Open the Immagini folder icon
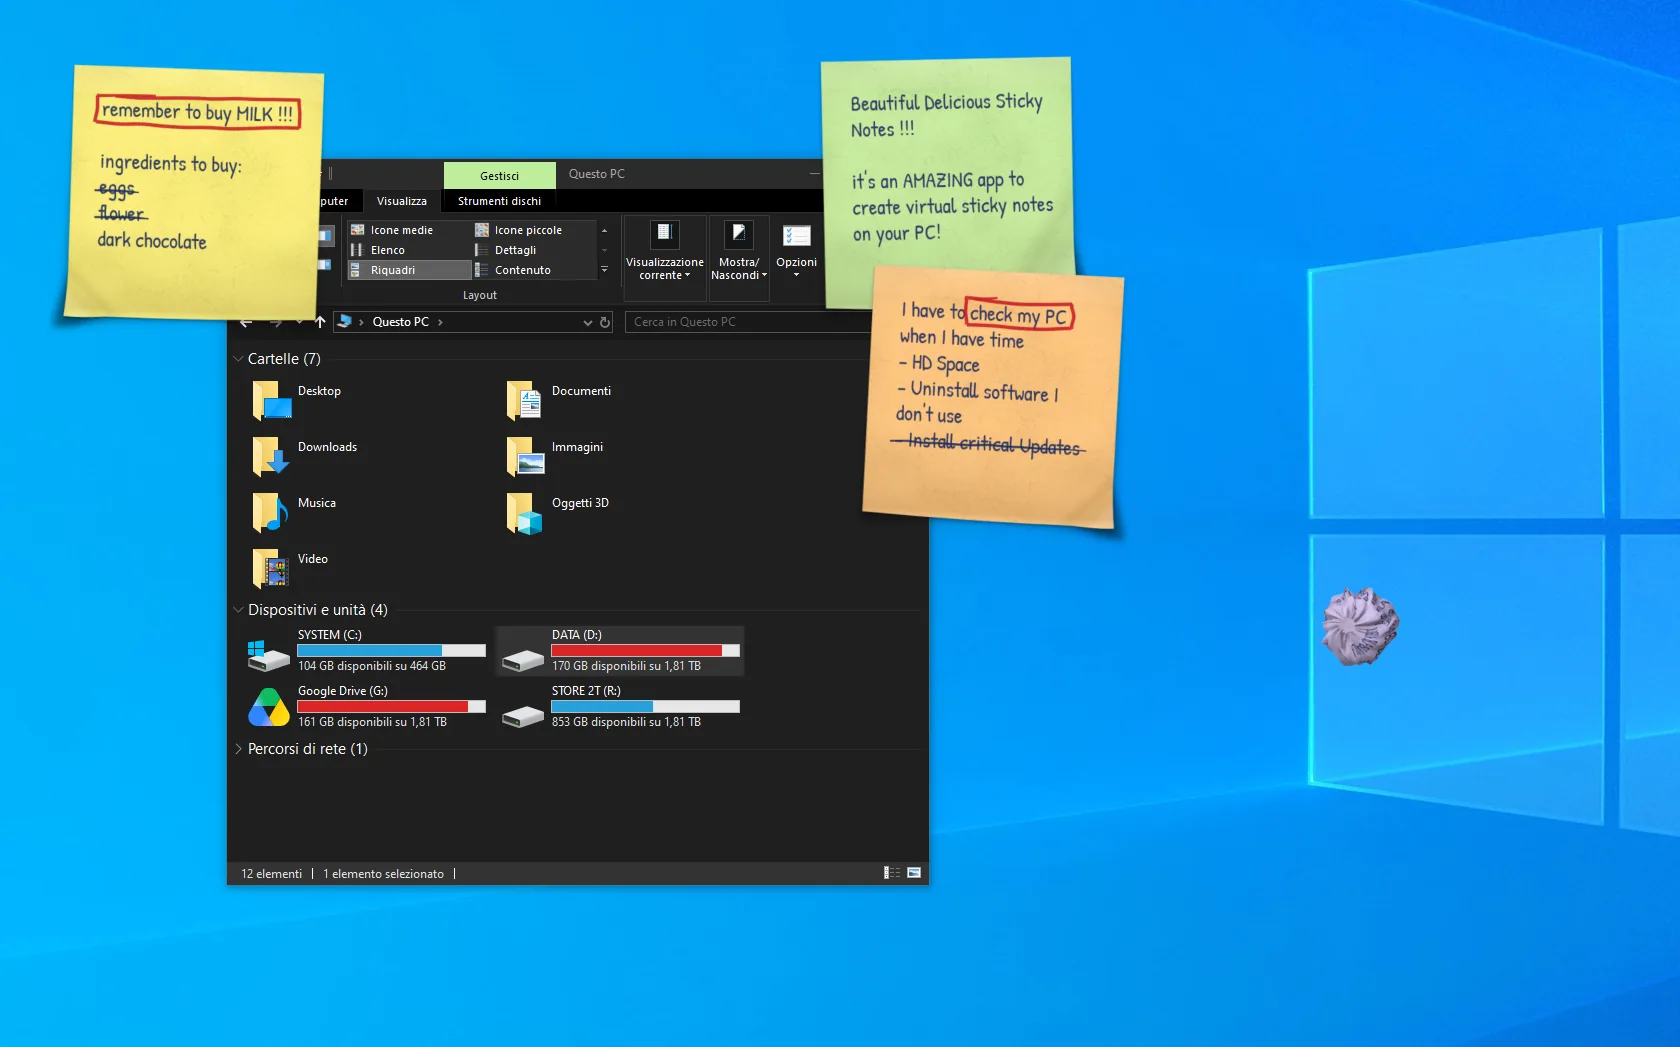Screen dimensions: 1680x1047 coord(525,457)
